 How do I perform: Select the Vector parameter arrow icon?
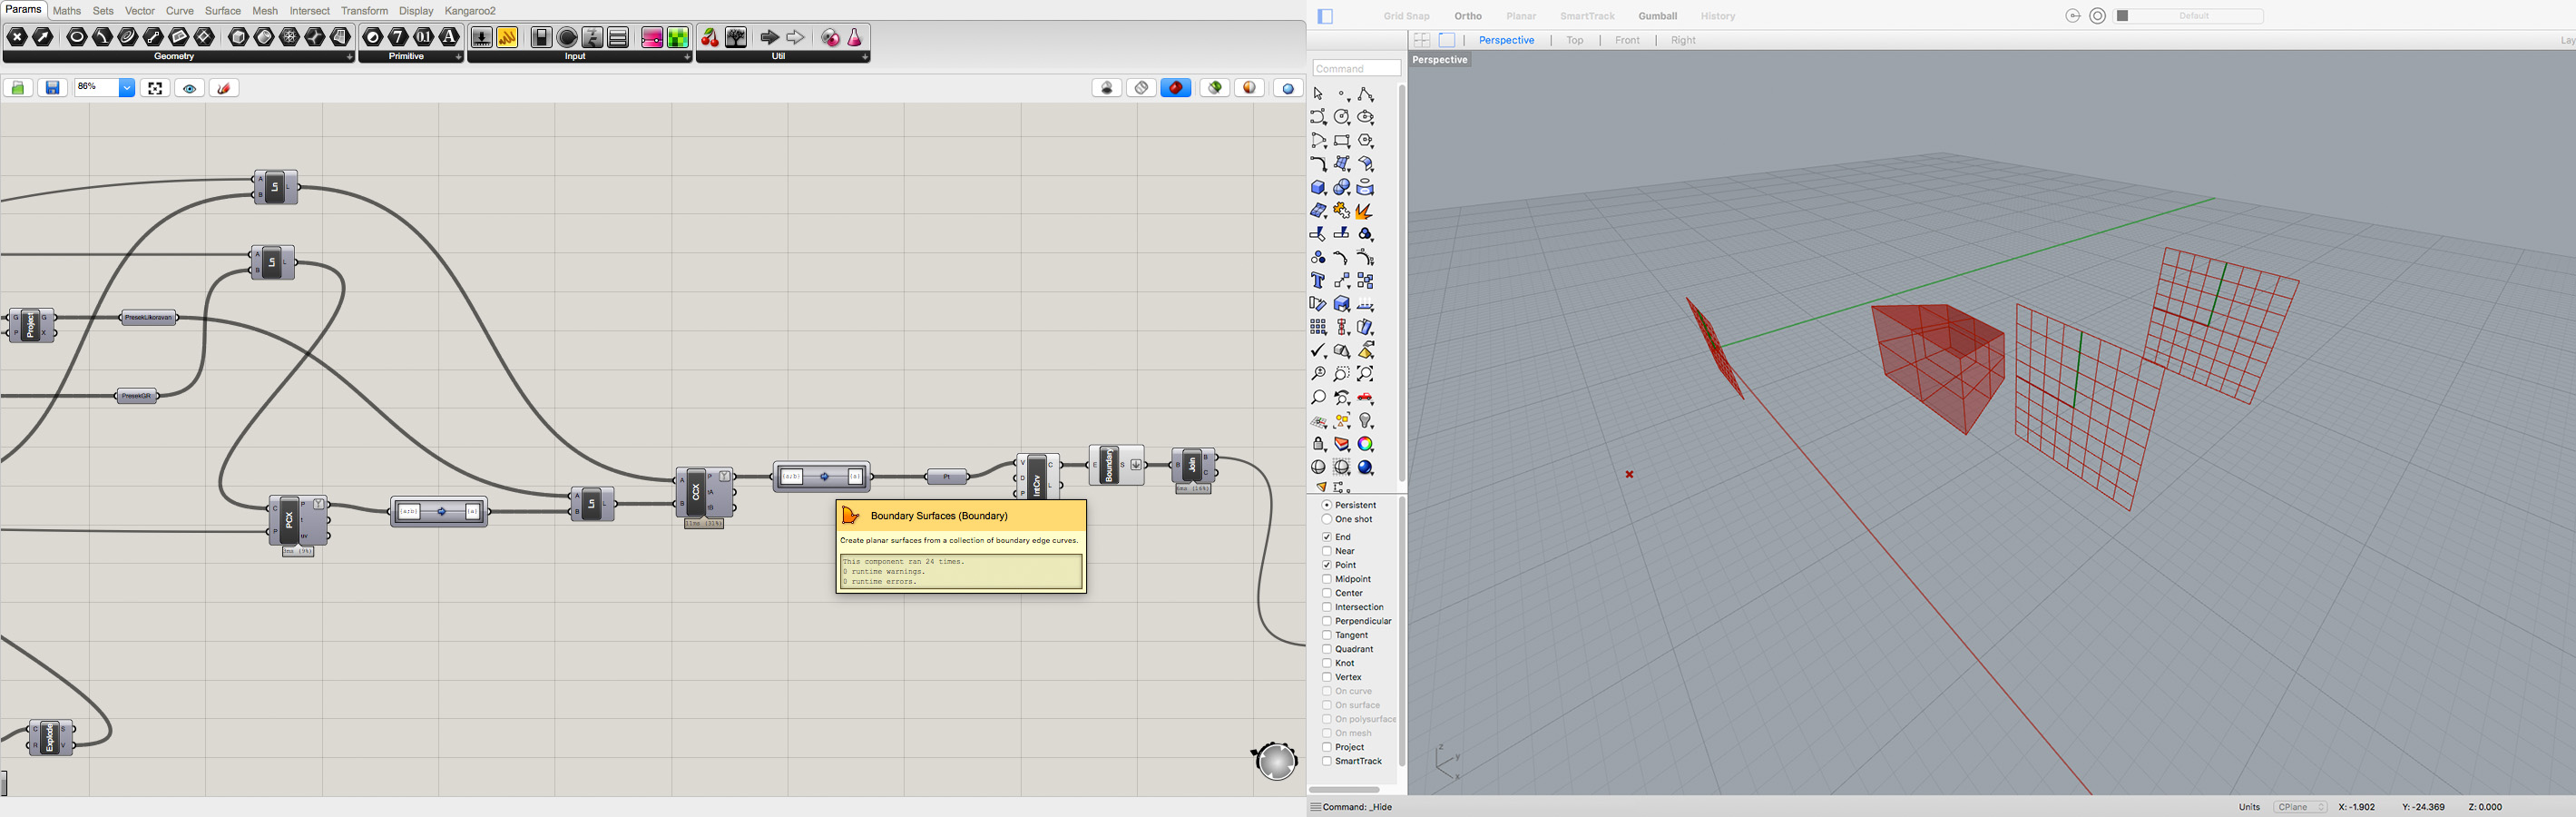(43, 37)
